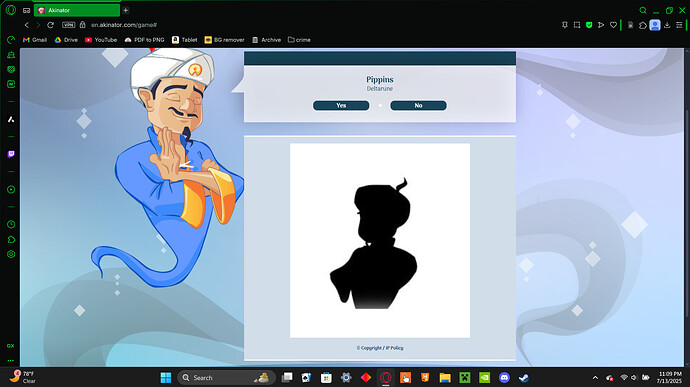
Task: Open the workspaces/tab islands icon beside the tab
Action: (x=26, y=10)
